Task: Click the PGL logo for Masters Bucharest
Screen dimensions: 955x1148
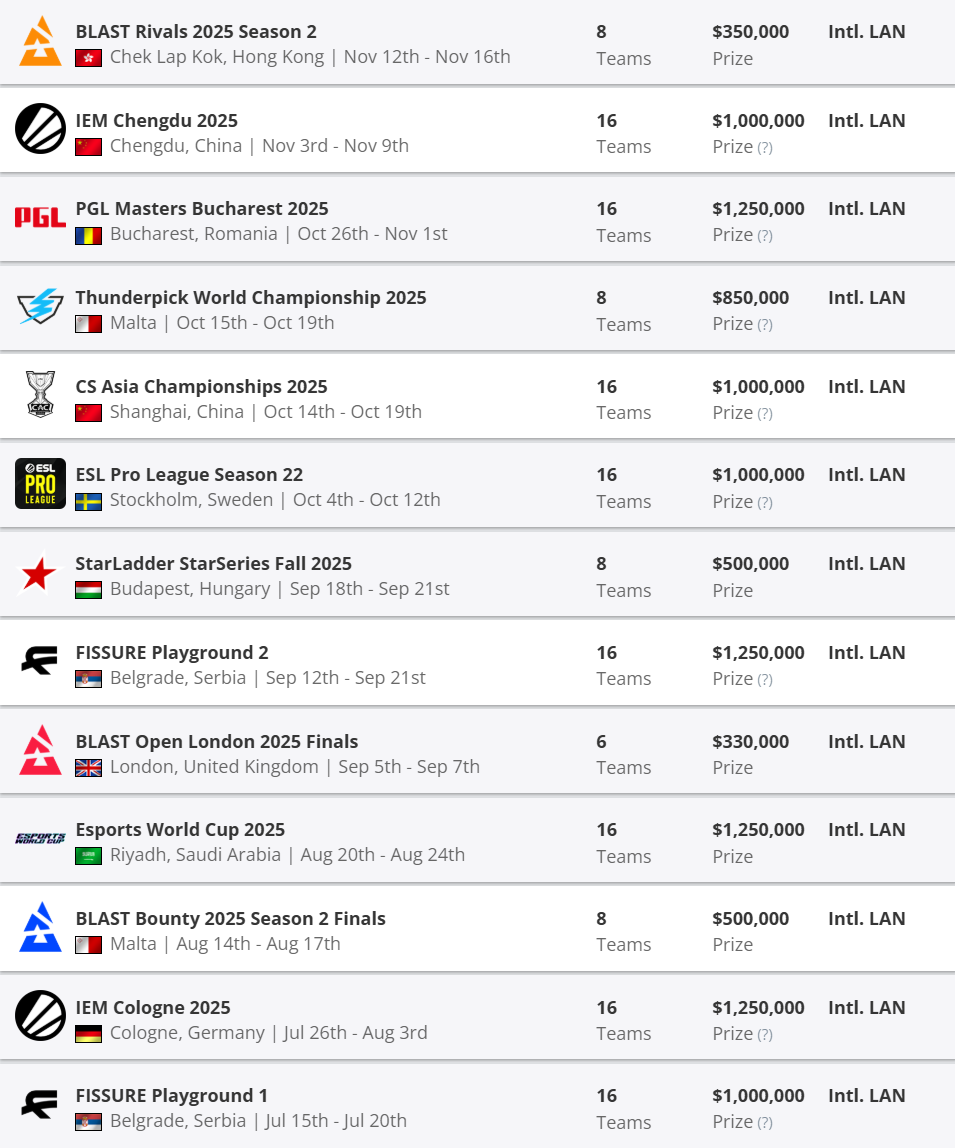Action: [40, 217]
